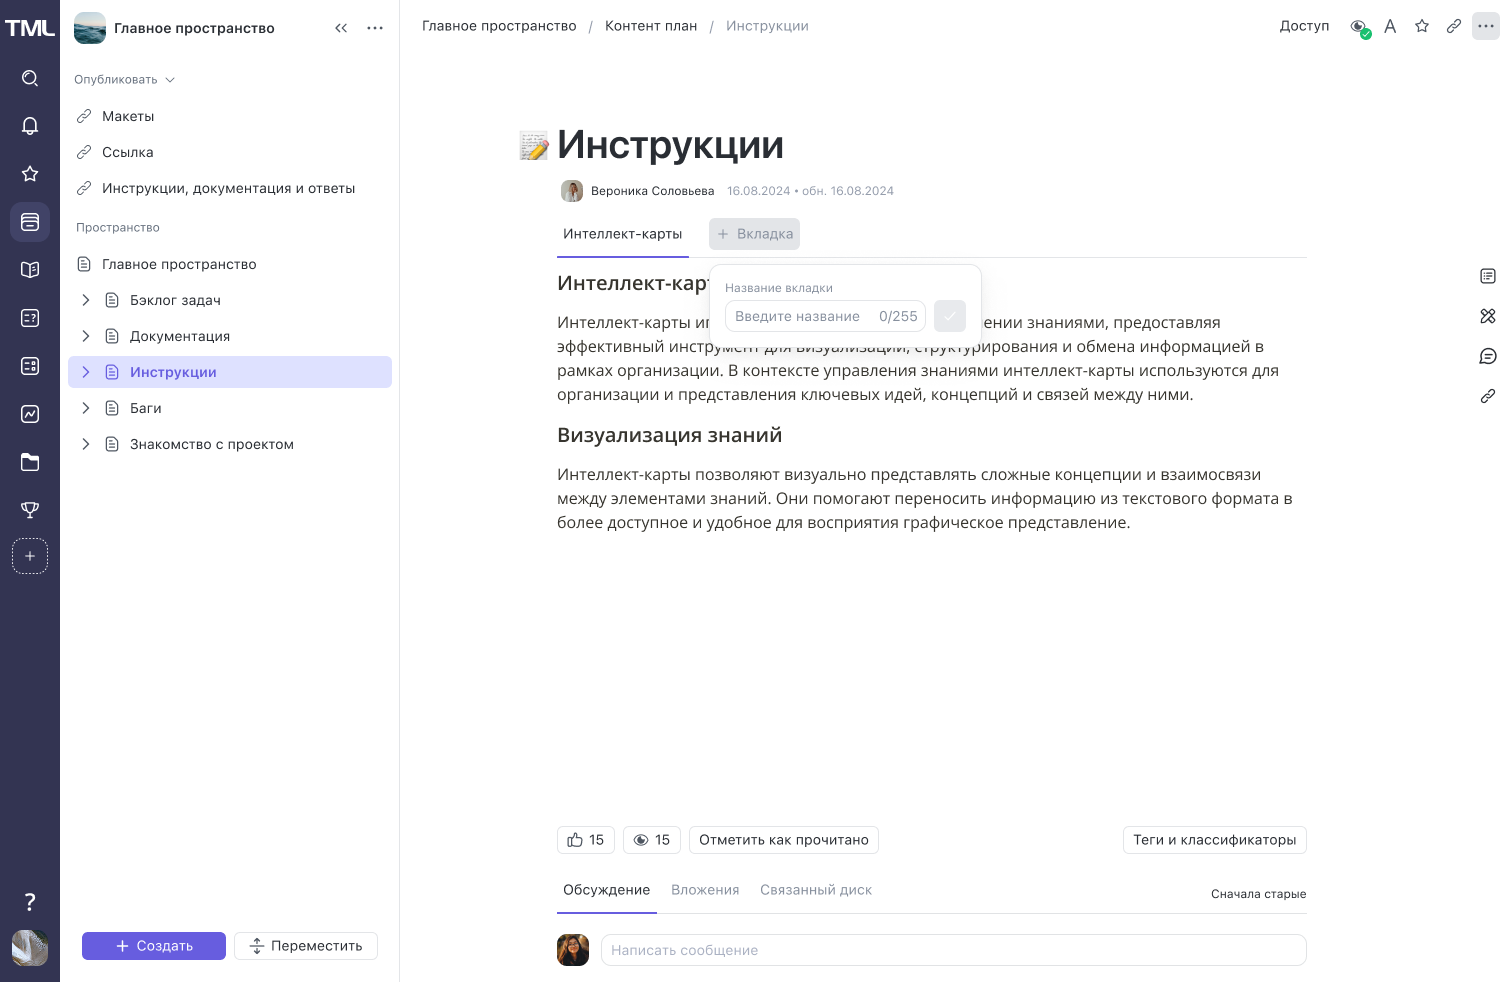This screenshot has width=1512, height=982.
Task: Click the Введите название tab name field
Action: pyautogui.click(x=800, y=316)
